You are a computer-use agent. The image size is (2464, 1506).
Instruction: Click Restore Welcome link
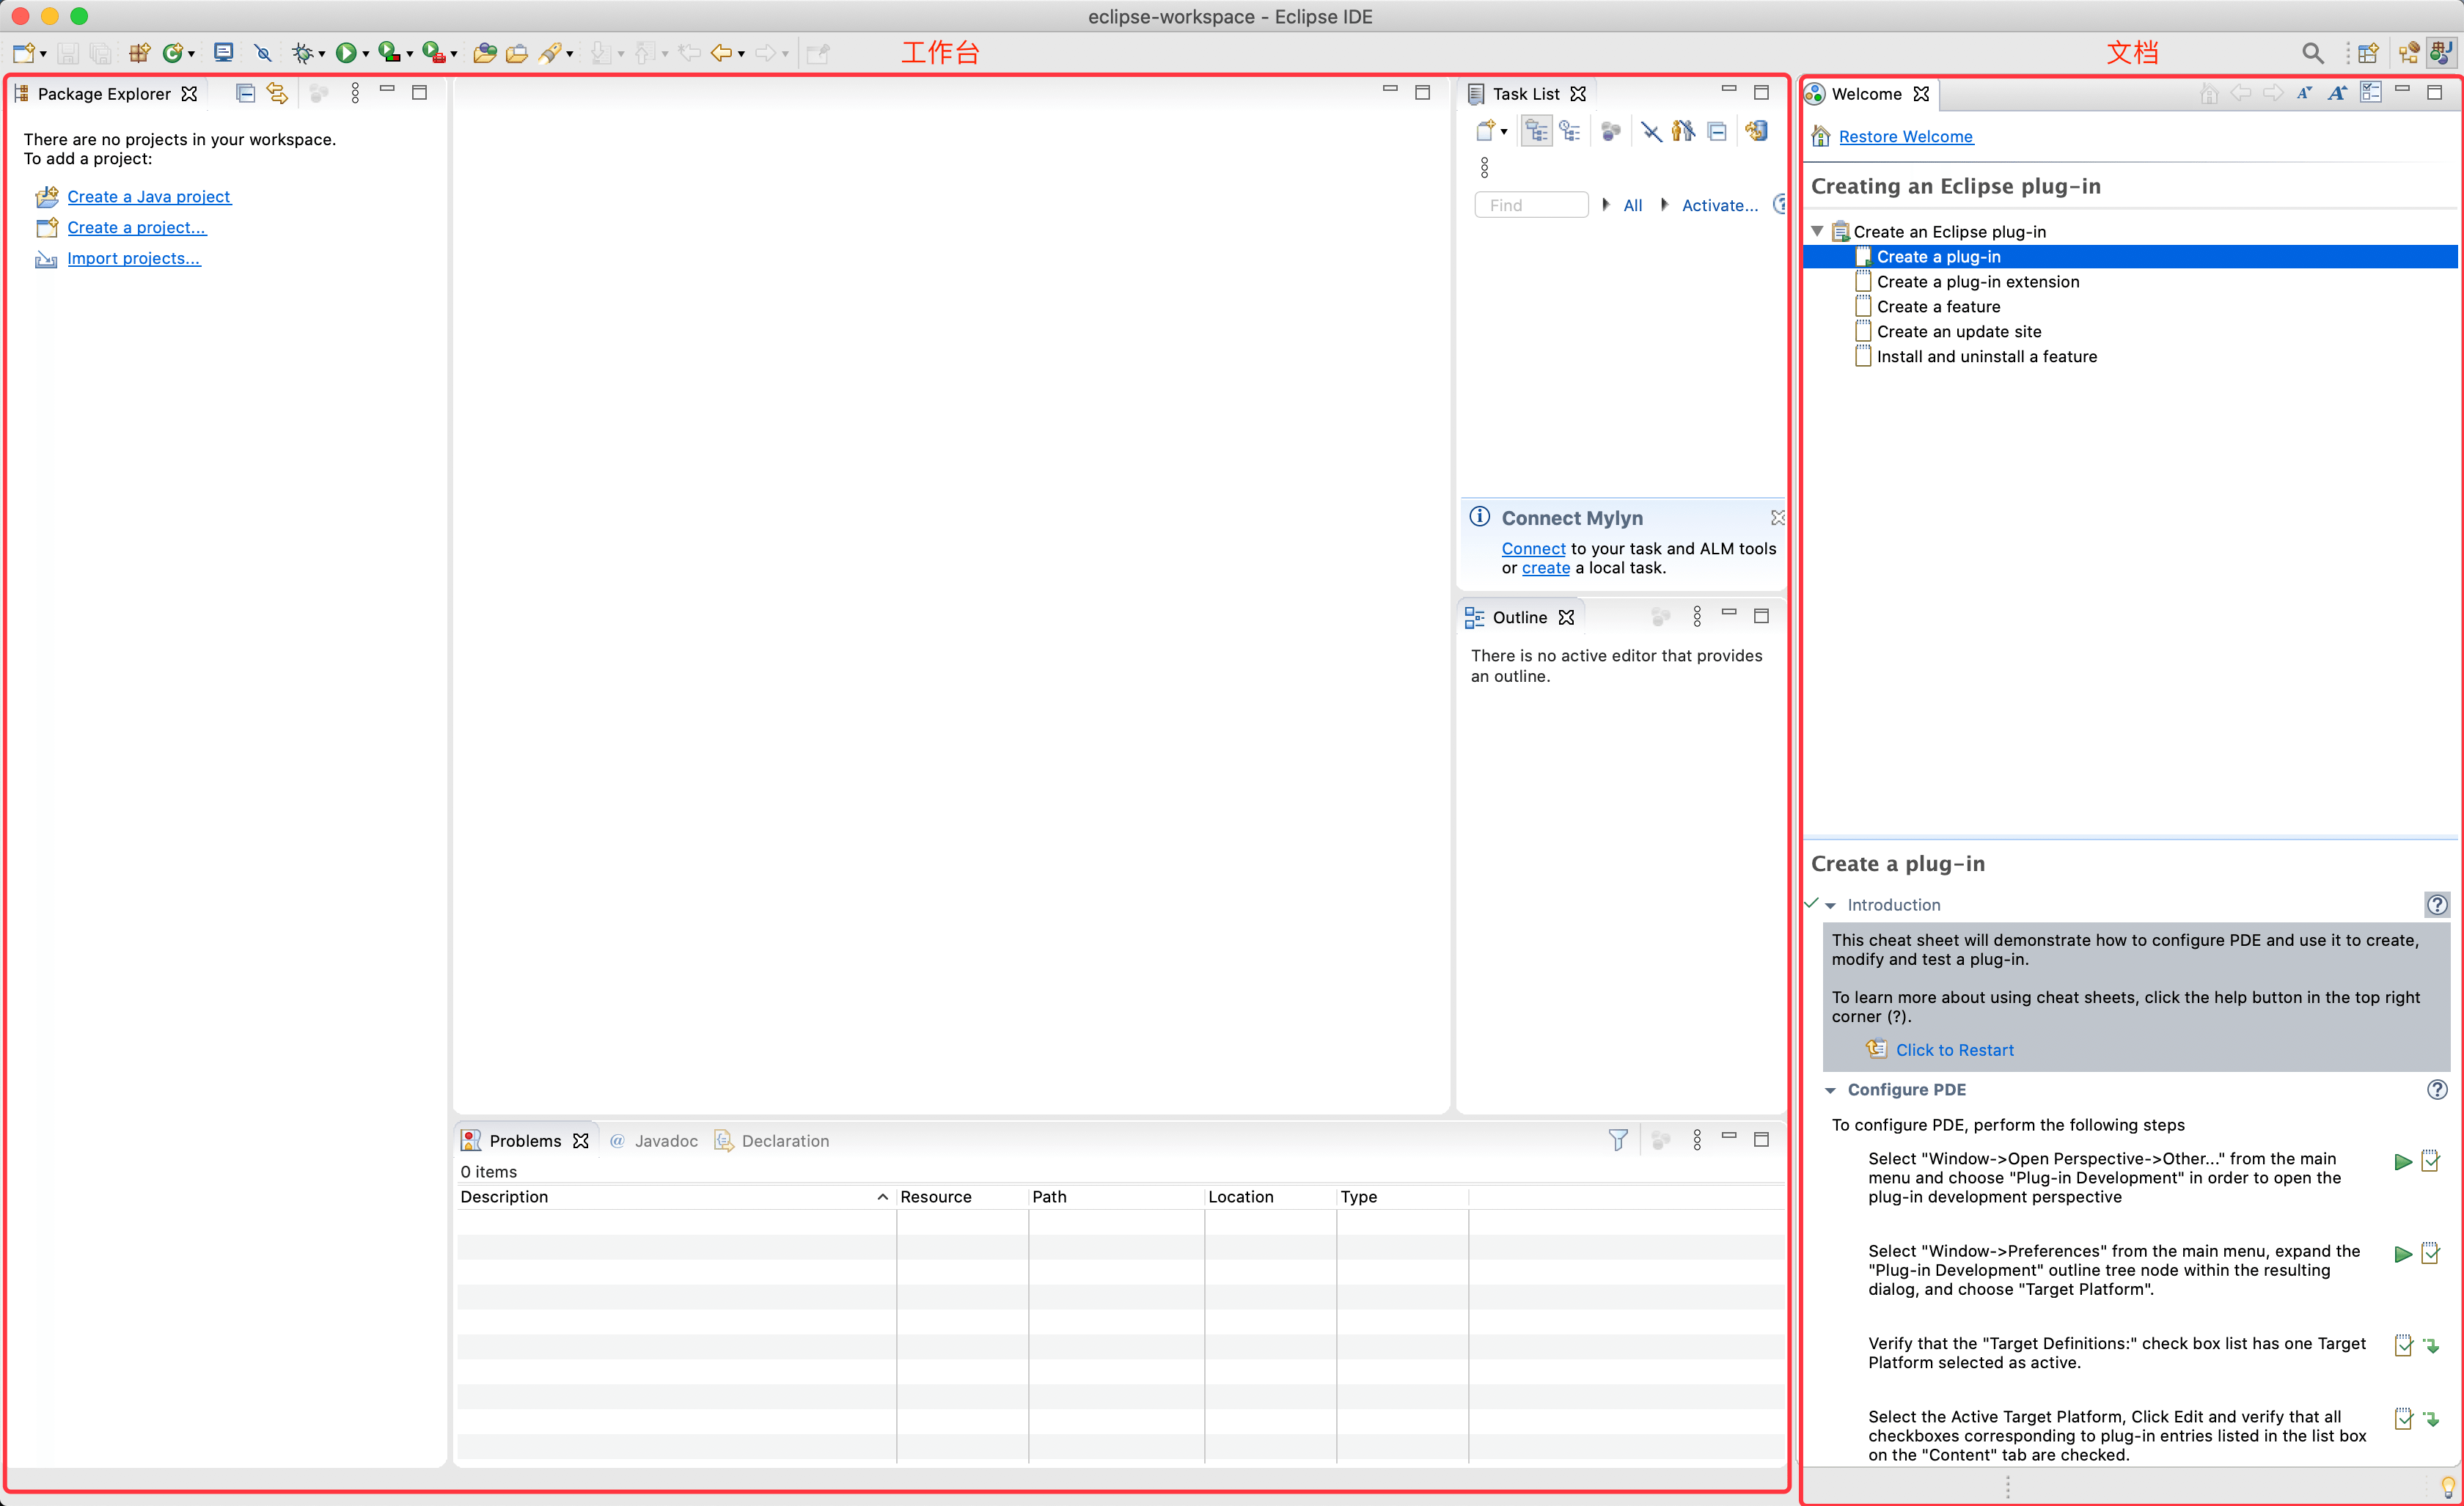(x=1906, y=136)
